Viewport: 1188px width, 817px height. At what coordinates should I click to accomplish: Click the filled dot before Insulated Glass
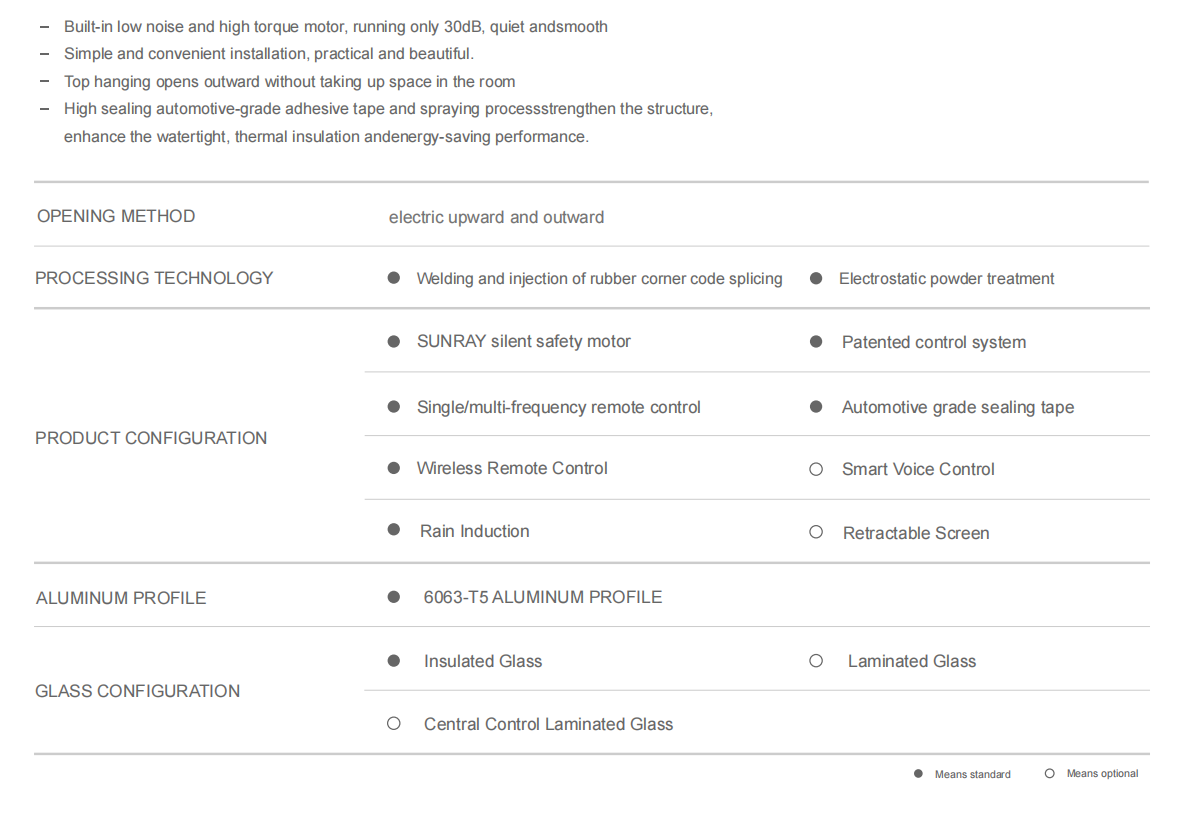coord(394,661)
